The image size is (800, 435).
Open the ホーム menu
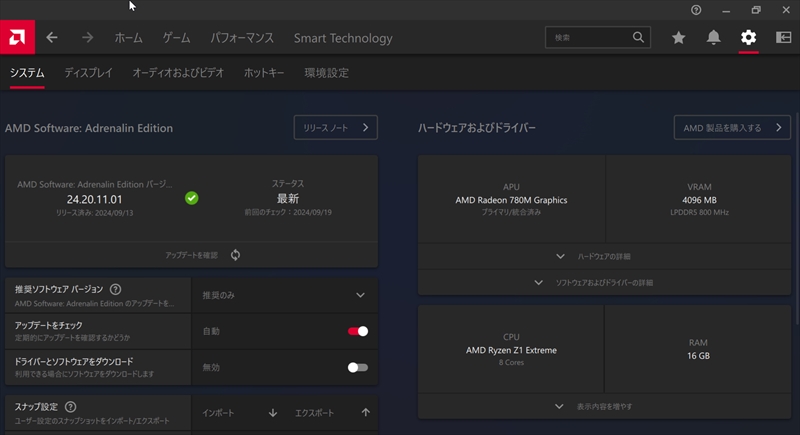click(x=129, y=38)
